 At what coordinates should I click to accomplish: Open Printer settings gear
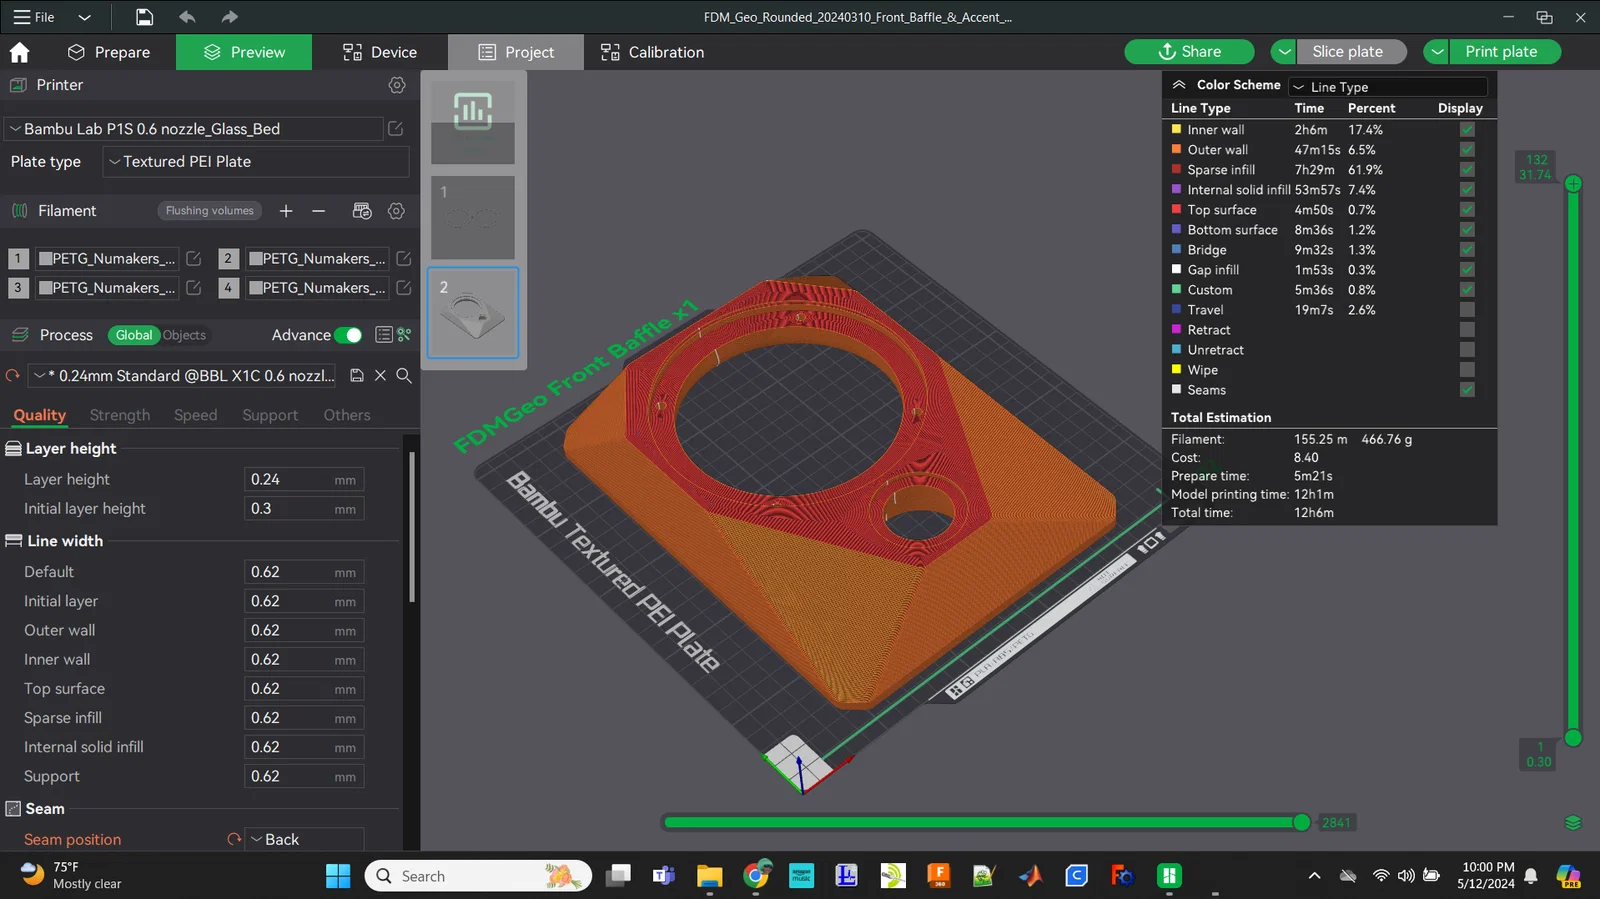click(x=397, y=85)
